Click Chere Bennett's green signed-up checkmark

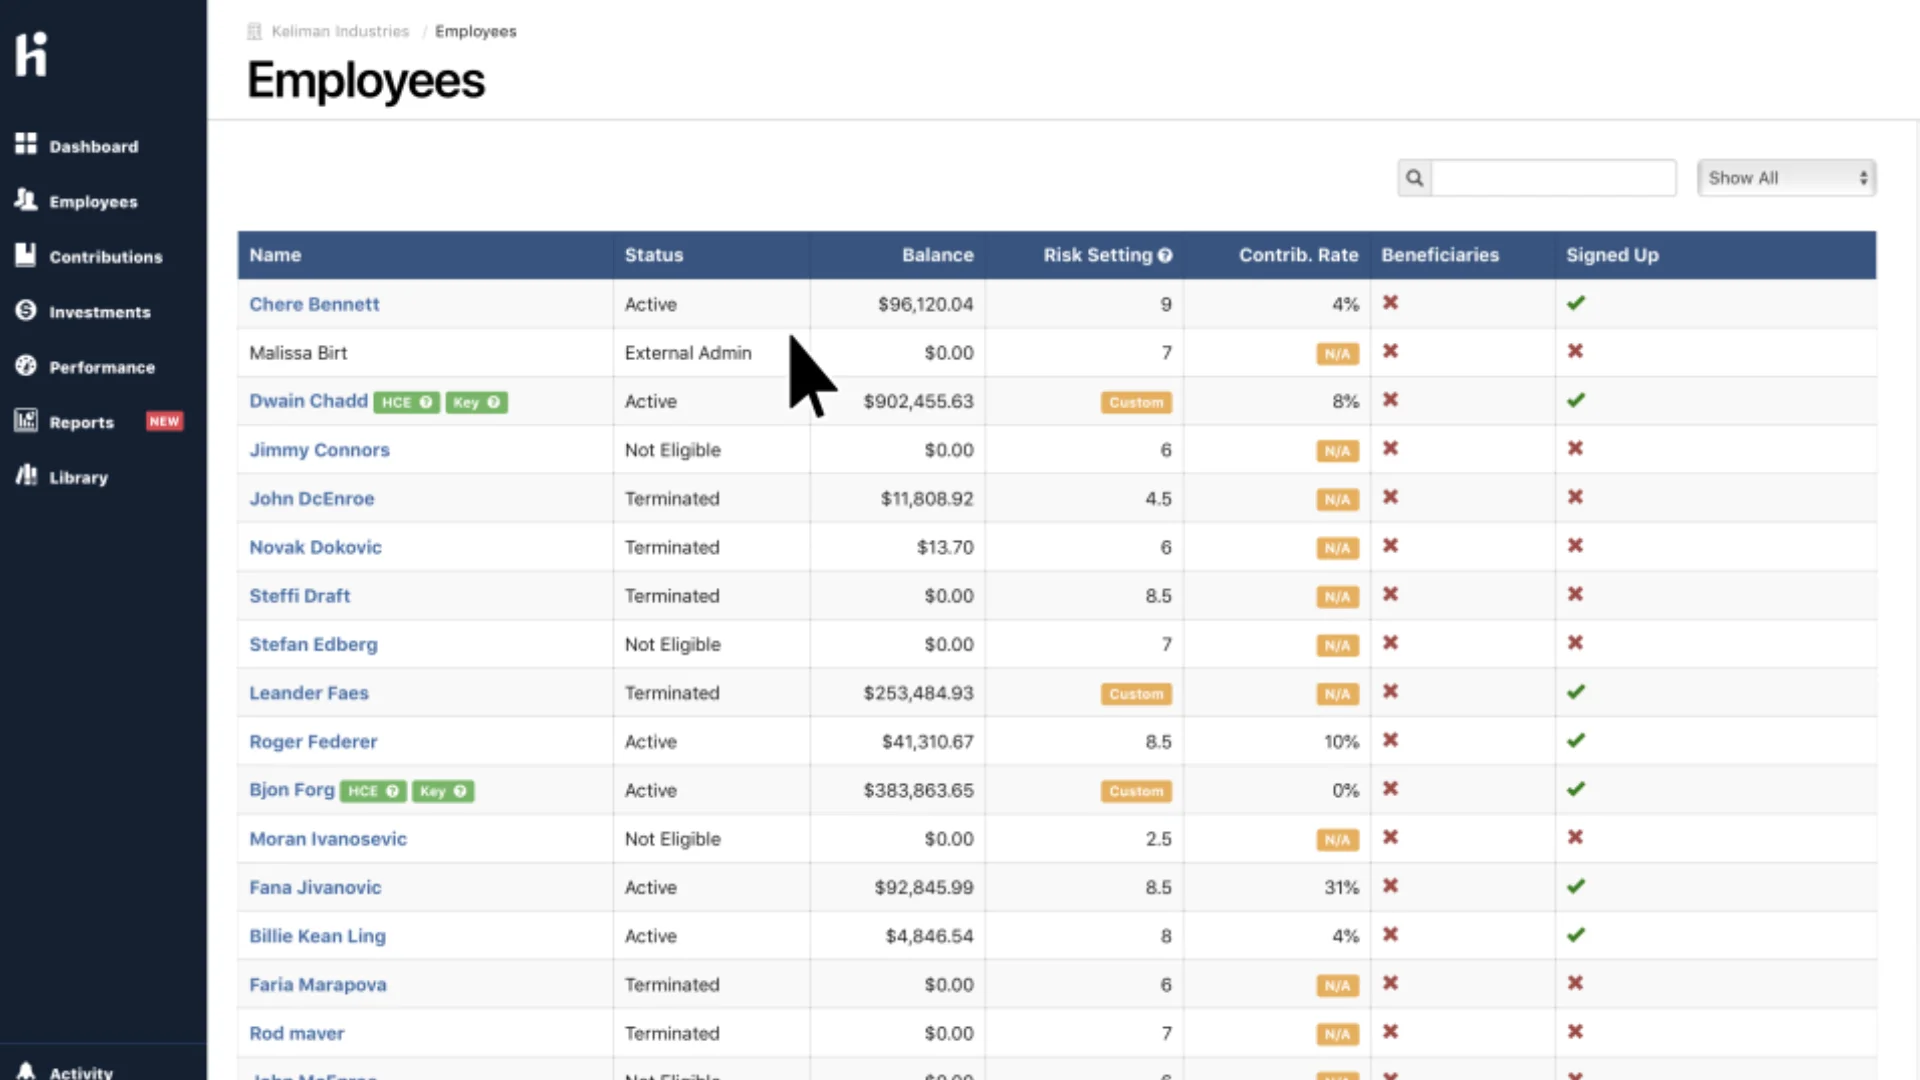click(1576, 303)
